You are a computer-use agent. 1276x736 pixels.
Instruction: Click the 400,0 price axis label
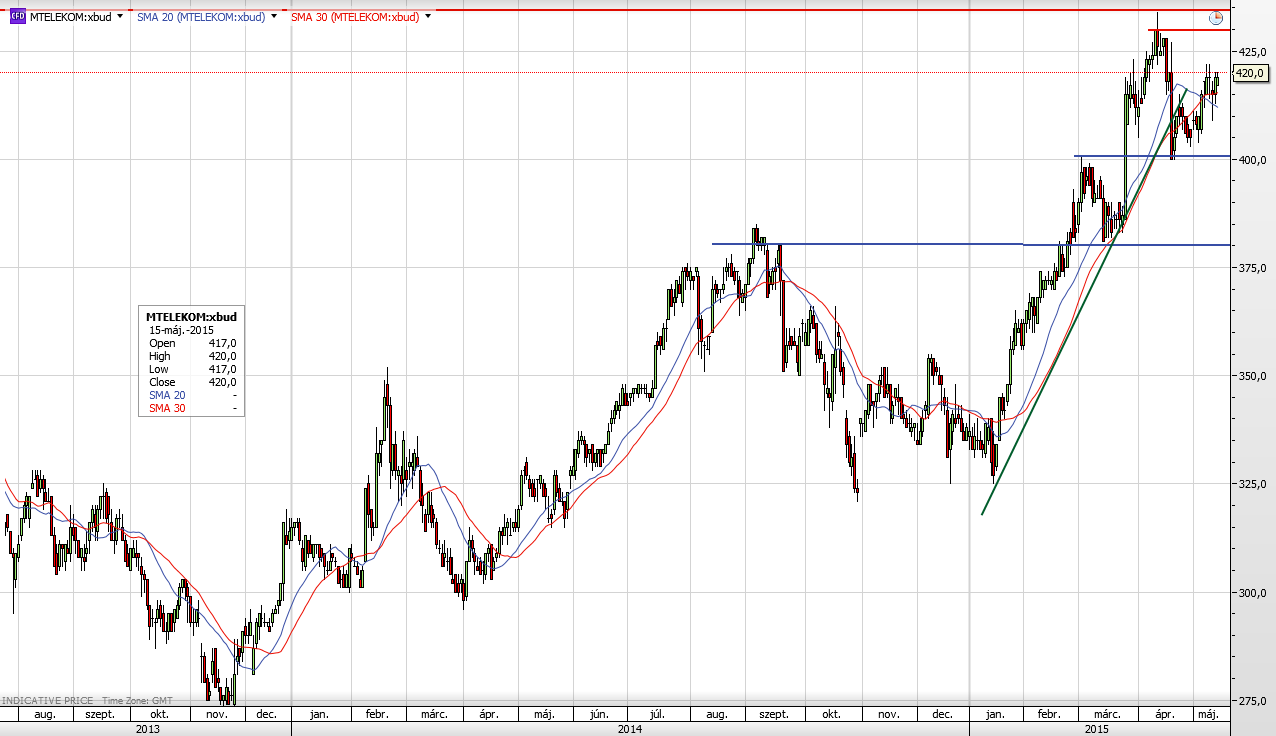click(1253, 159)
